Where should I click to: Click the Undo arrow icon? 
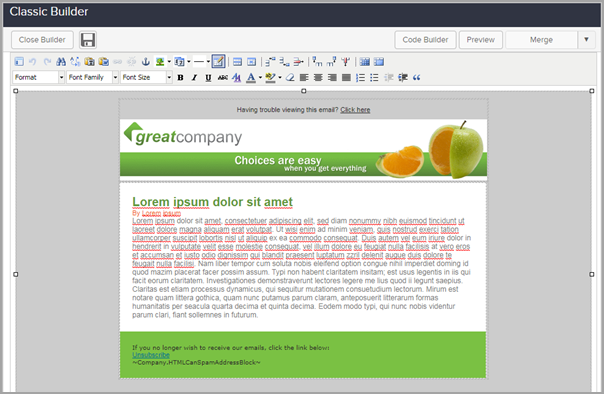33,62
